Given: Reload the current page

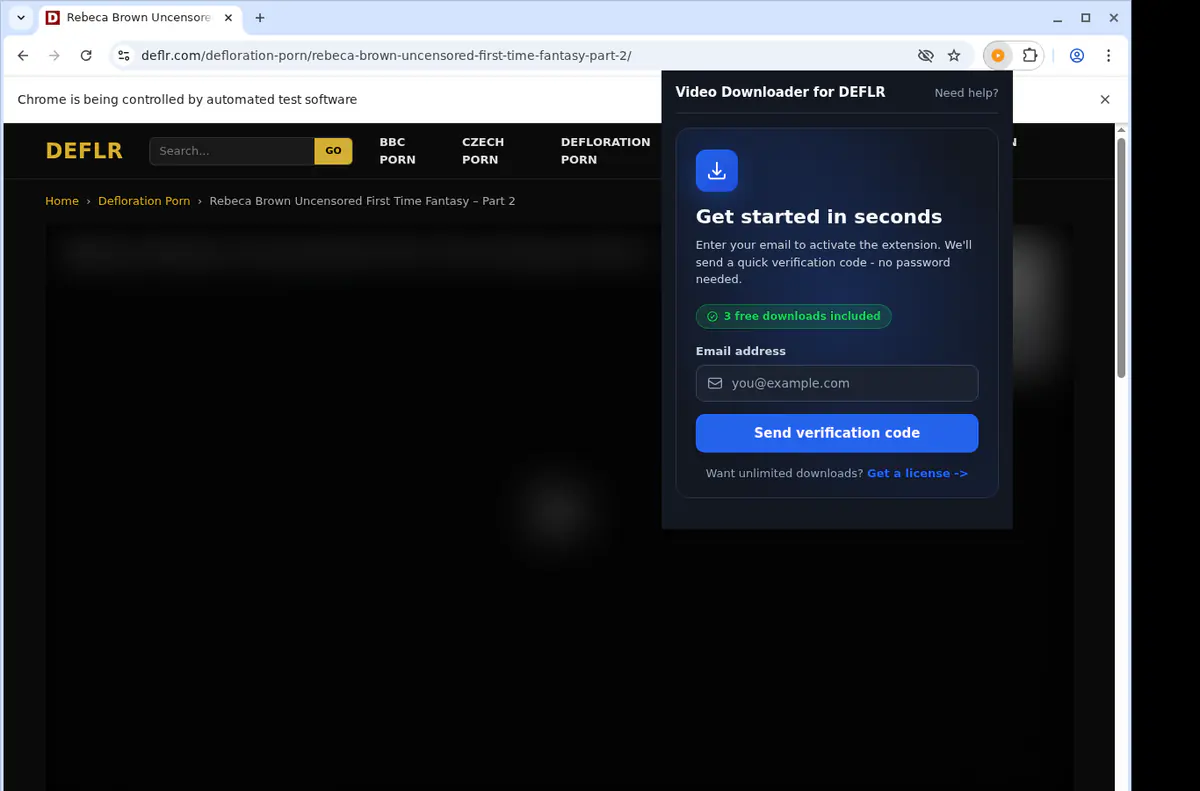Looking at the screenshot, I should click(86, 56).
